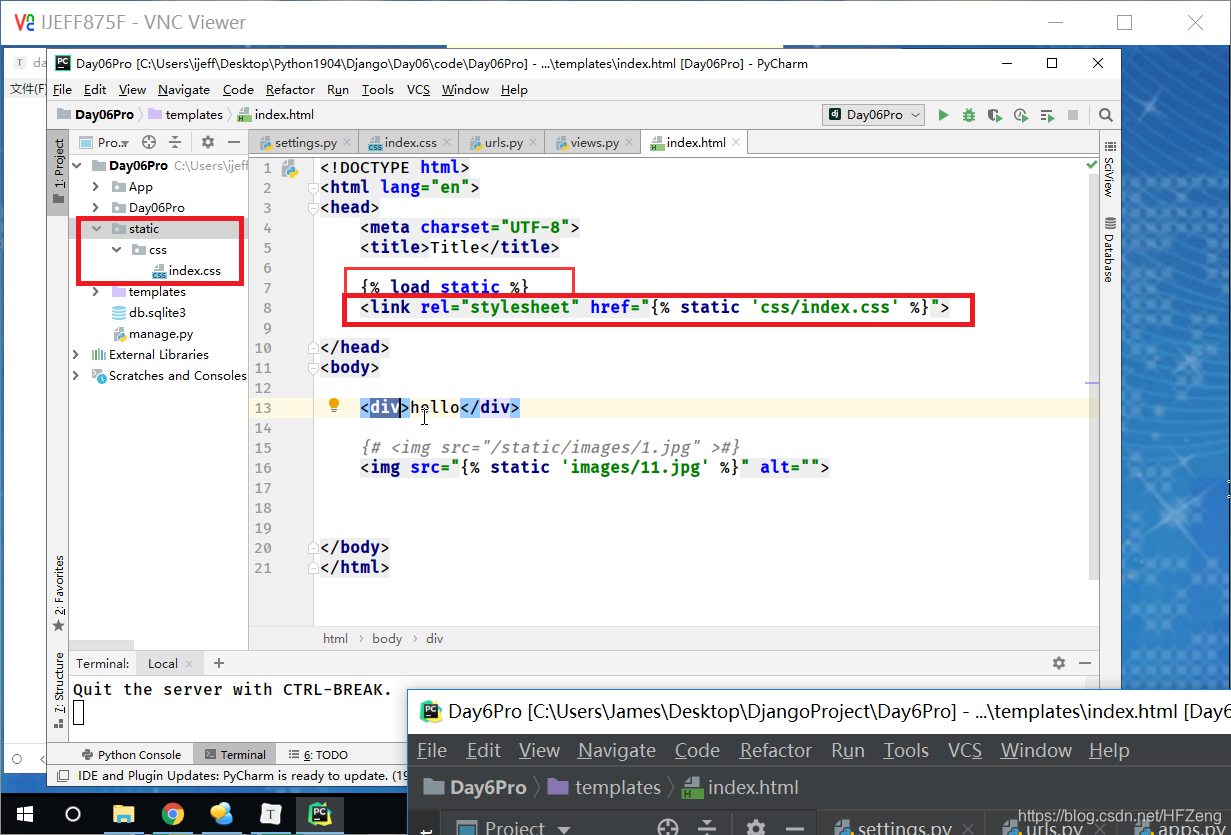Click the grey Stop square icon
The width and height of the screenshot is (1231, 835).
(x=1073, y=115)
